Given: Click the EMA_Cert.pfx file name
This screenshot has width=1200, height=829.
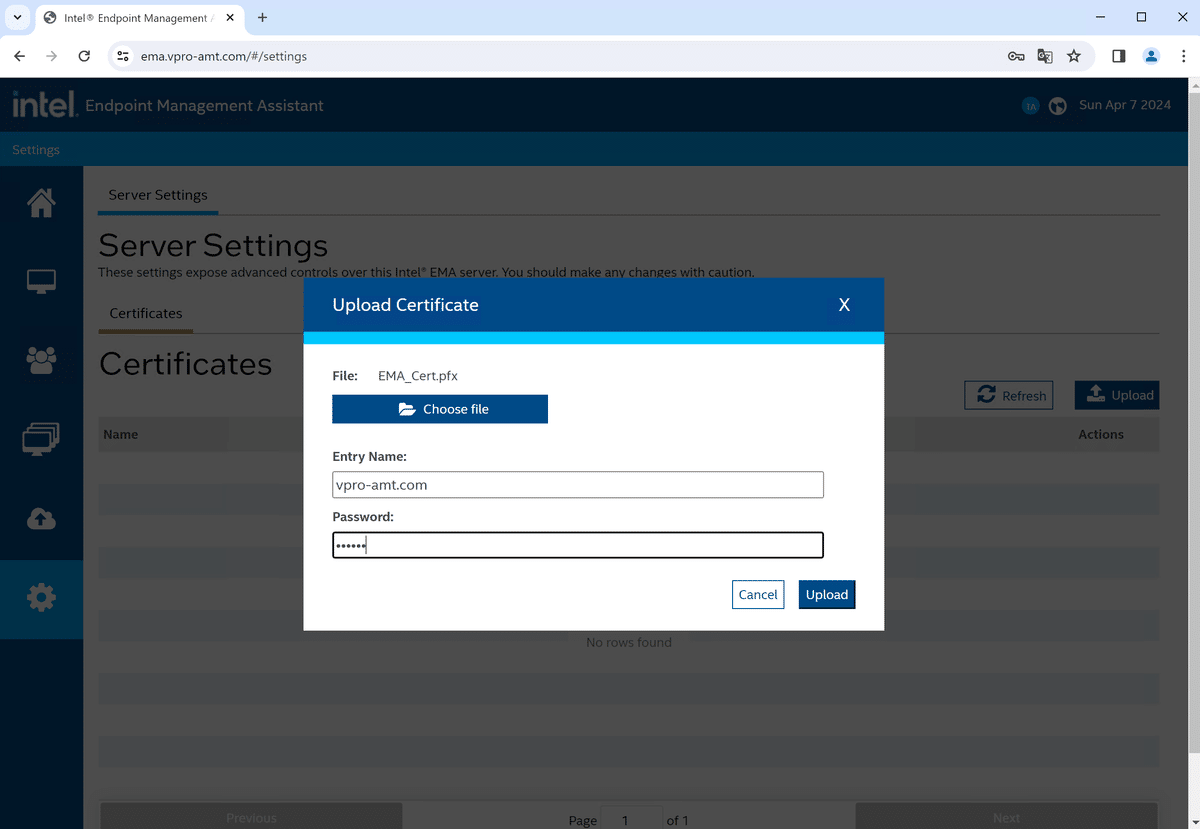Looking at the screenshot, I should 418,376.
